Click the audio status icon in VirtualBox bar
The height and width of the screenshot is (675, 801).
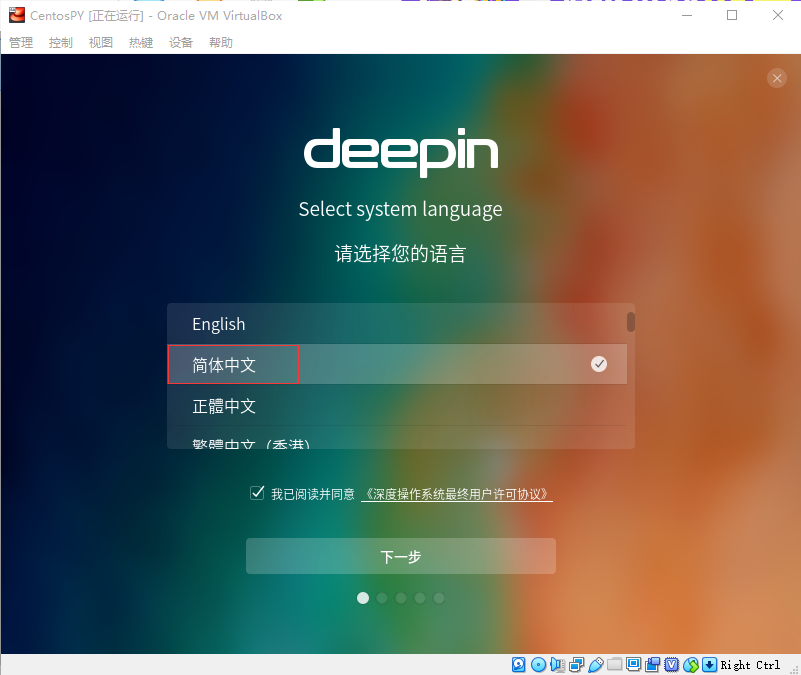tap(557, 664)
